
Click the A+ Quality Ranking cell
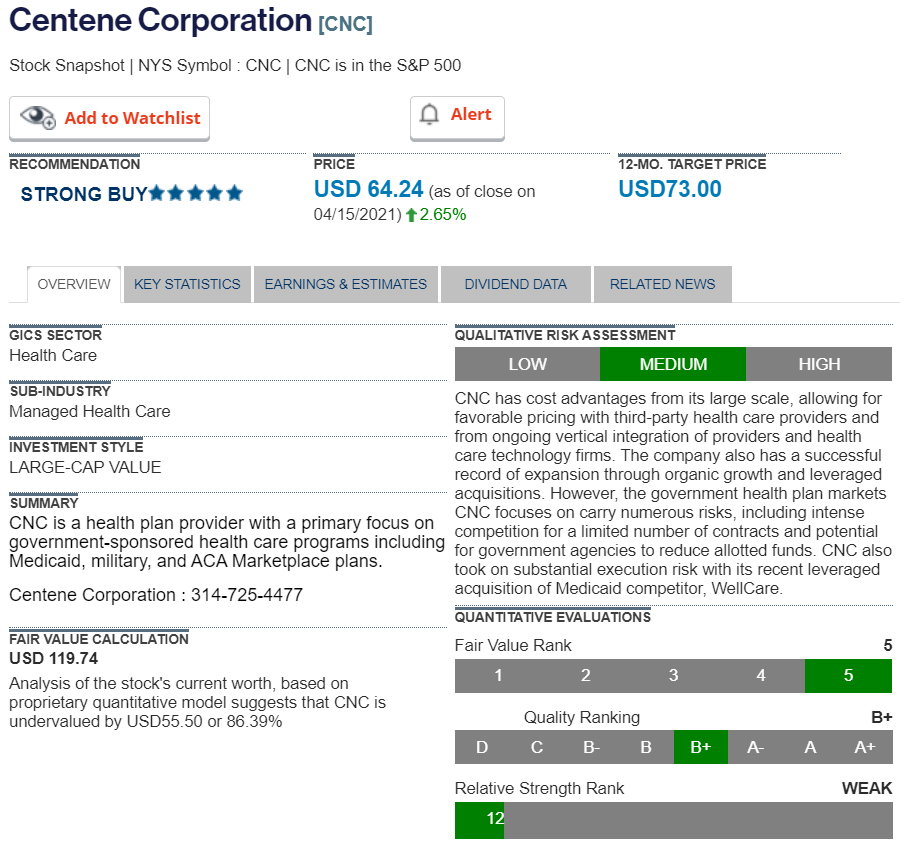864,747
